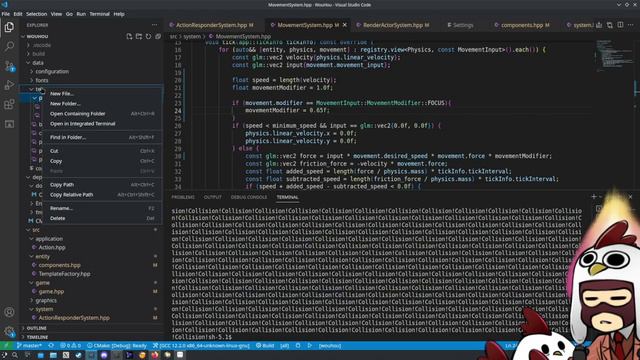Open the Remote Explorer view icon

9,124
